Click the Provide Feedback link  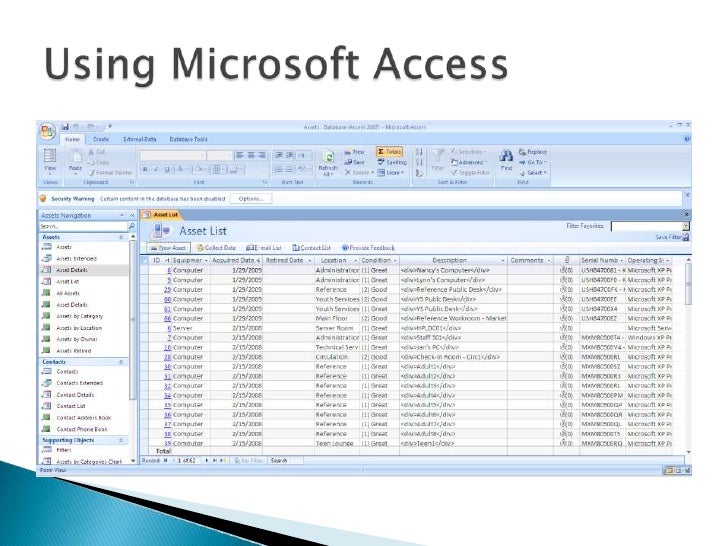(x=368, y=248)
